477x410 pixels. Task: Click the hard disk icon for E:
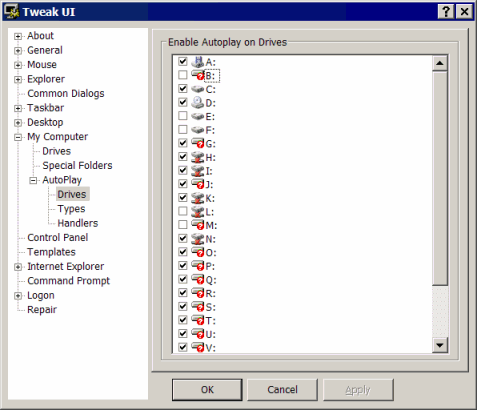198,116
